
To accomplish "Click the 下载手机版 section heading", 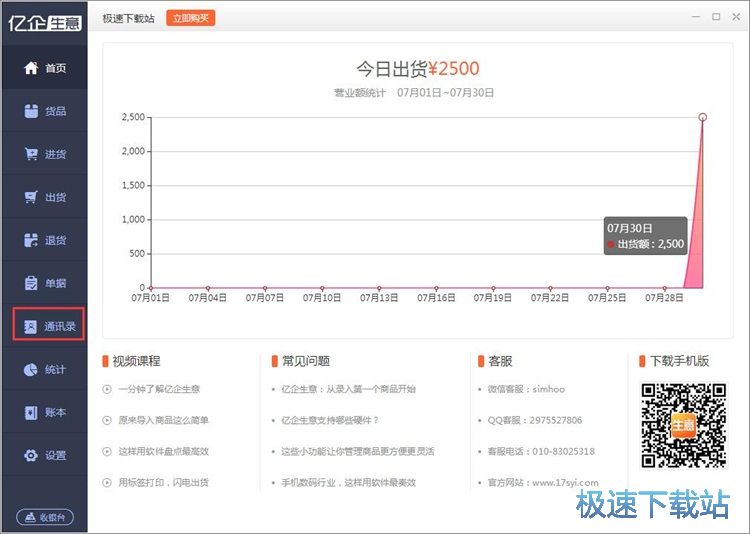I will coord(679,361).
